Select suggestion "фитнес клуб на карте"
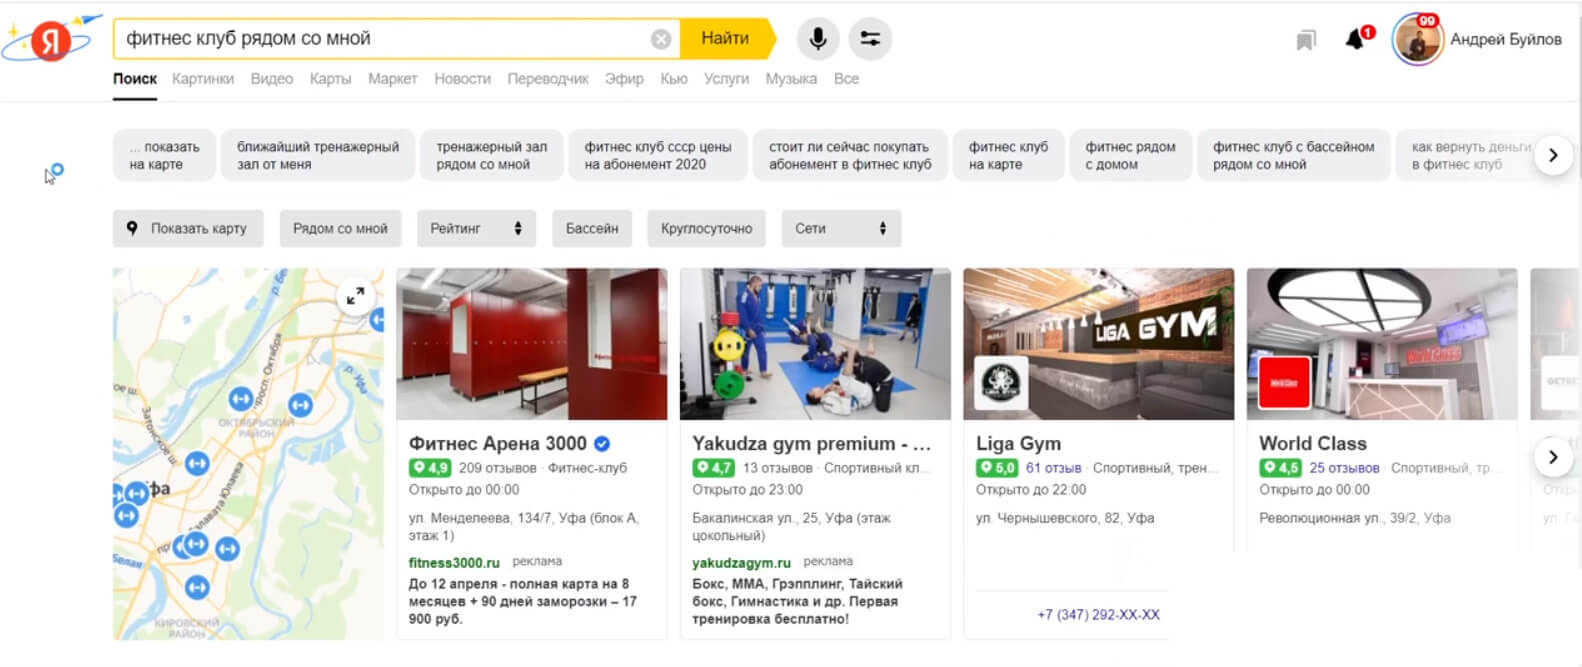This screenshot has width=1582, height=667. [1008, 155]
